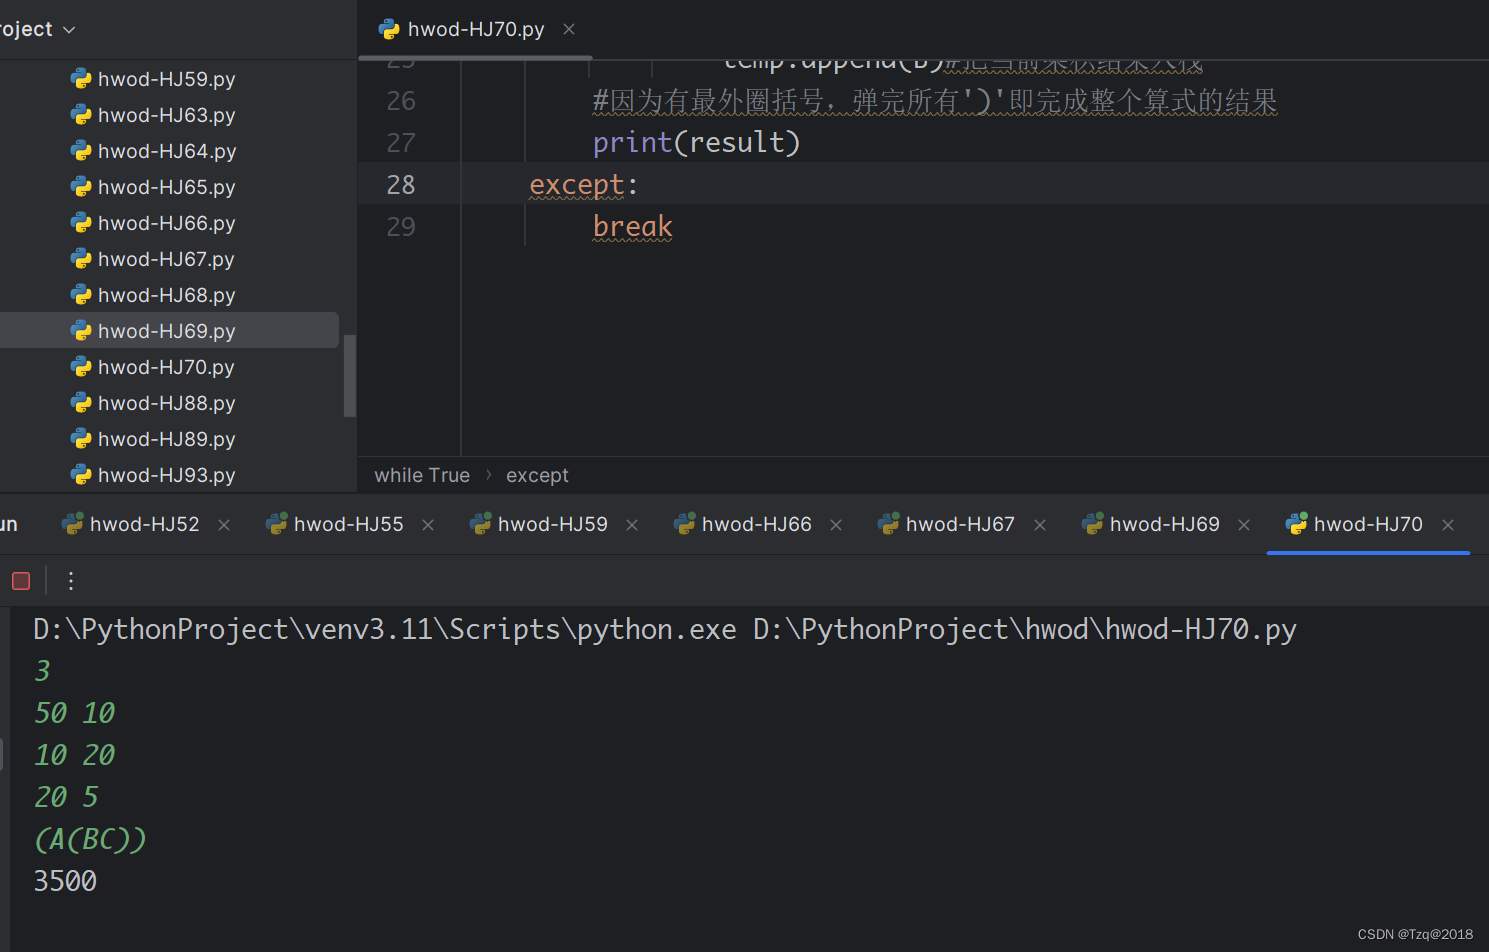Click Python icon beside hwod-HJ93.py

pos(81,475)
